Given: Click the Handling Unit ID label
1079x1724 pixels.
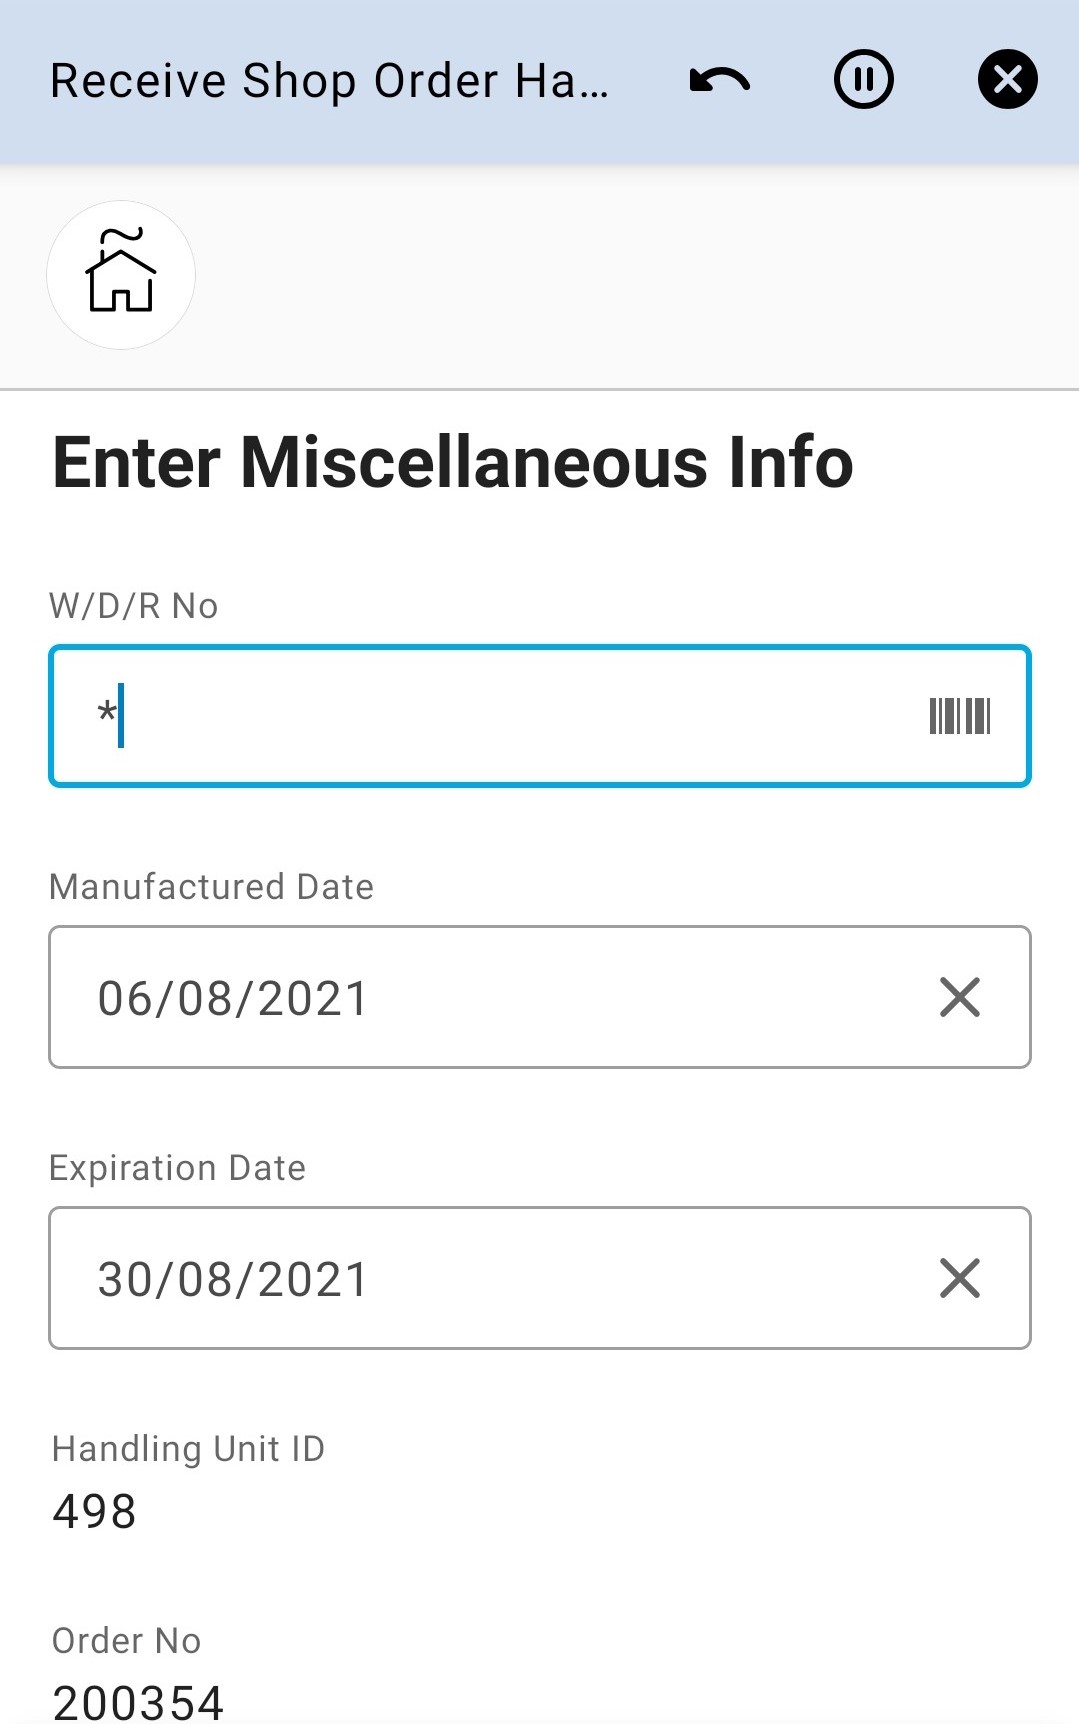Looking at the screenshot, I should pos(188,1449).
